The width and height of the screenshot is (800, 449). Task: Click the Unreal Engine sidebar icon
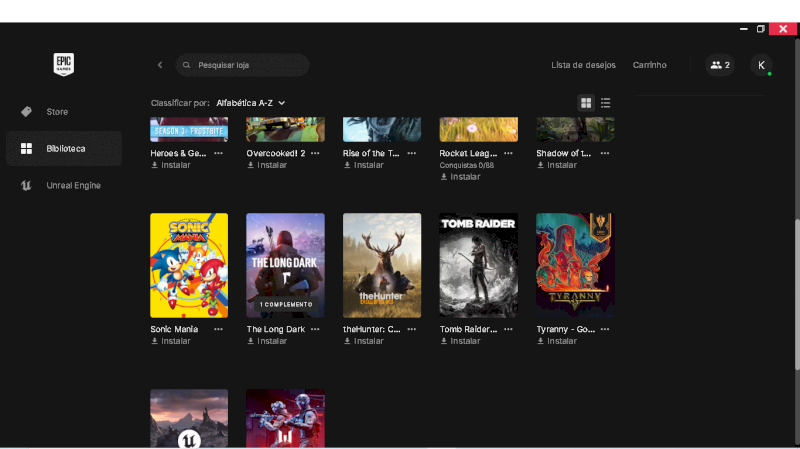coord(26,185)
